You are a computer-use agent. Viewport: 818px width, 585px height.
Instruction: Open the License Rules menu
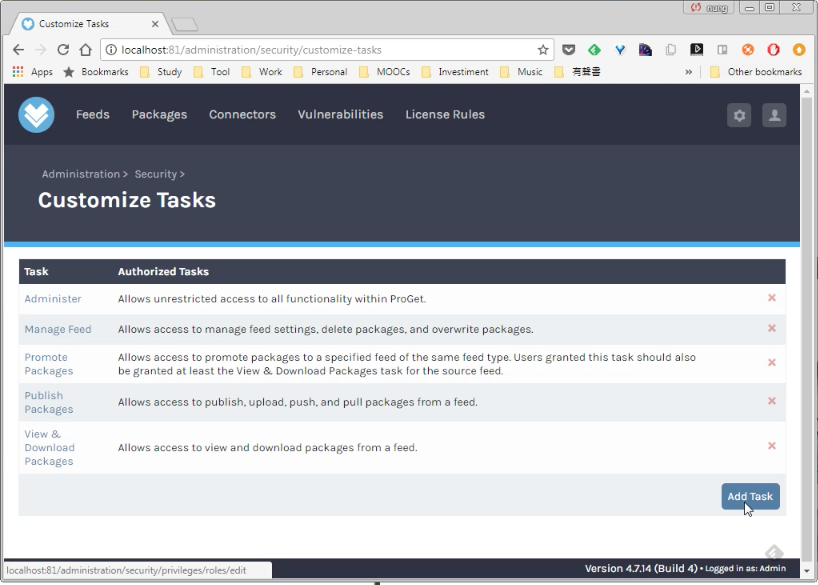point(445,114)
